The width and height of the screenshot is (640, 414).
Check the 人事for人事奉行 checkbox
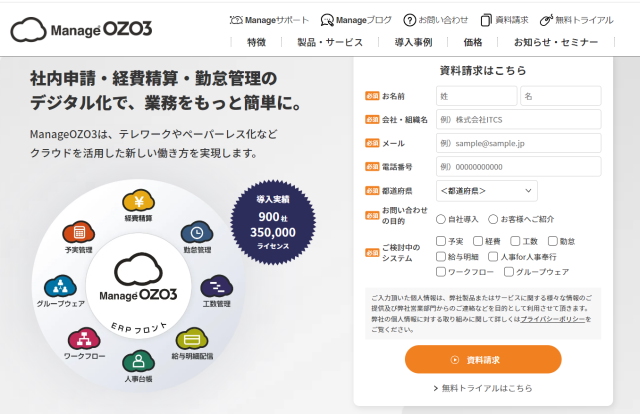[493, 256]
